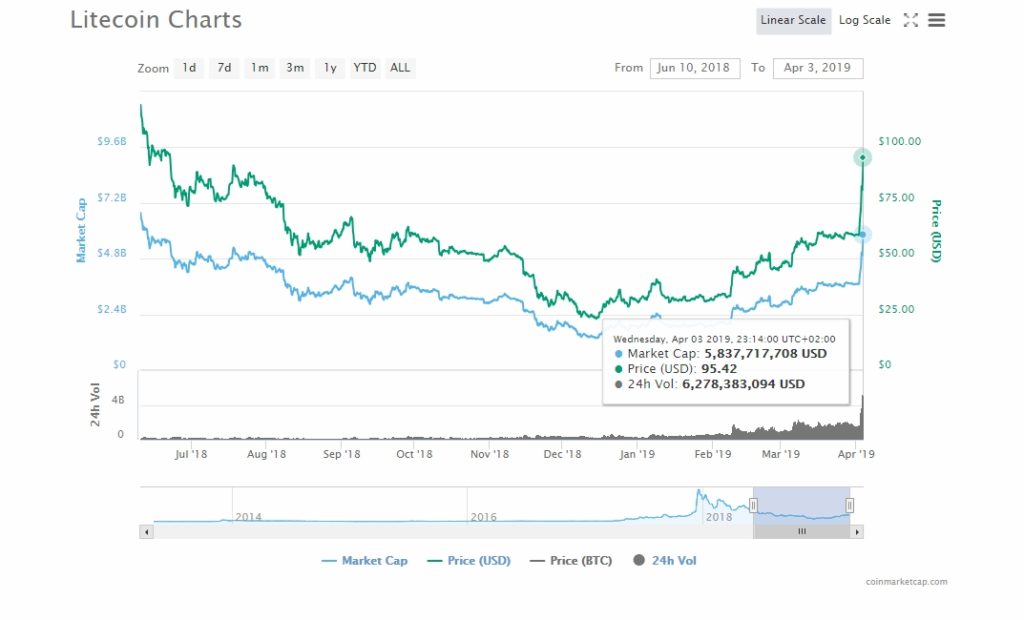Viewport: 1024px width, 620px height.
Task: Select the 3m zoom interval
Action: click(294, 68)
